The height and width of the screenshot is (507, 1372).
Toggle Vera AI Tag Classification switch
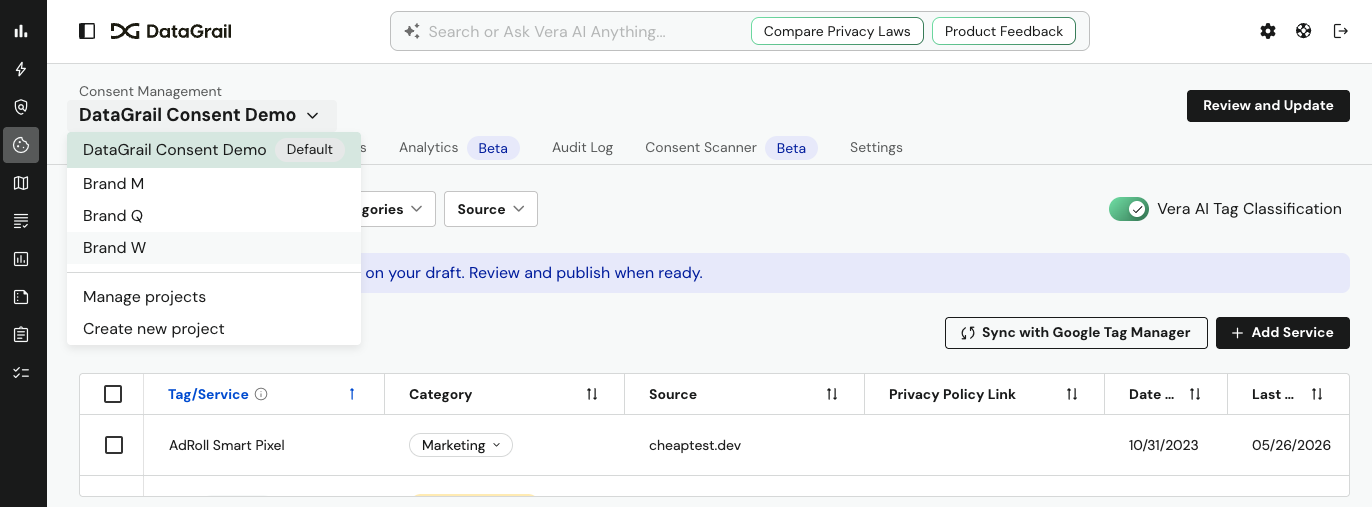[x=1129, y=209]
